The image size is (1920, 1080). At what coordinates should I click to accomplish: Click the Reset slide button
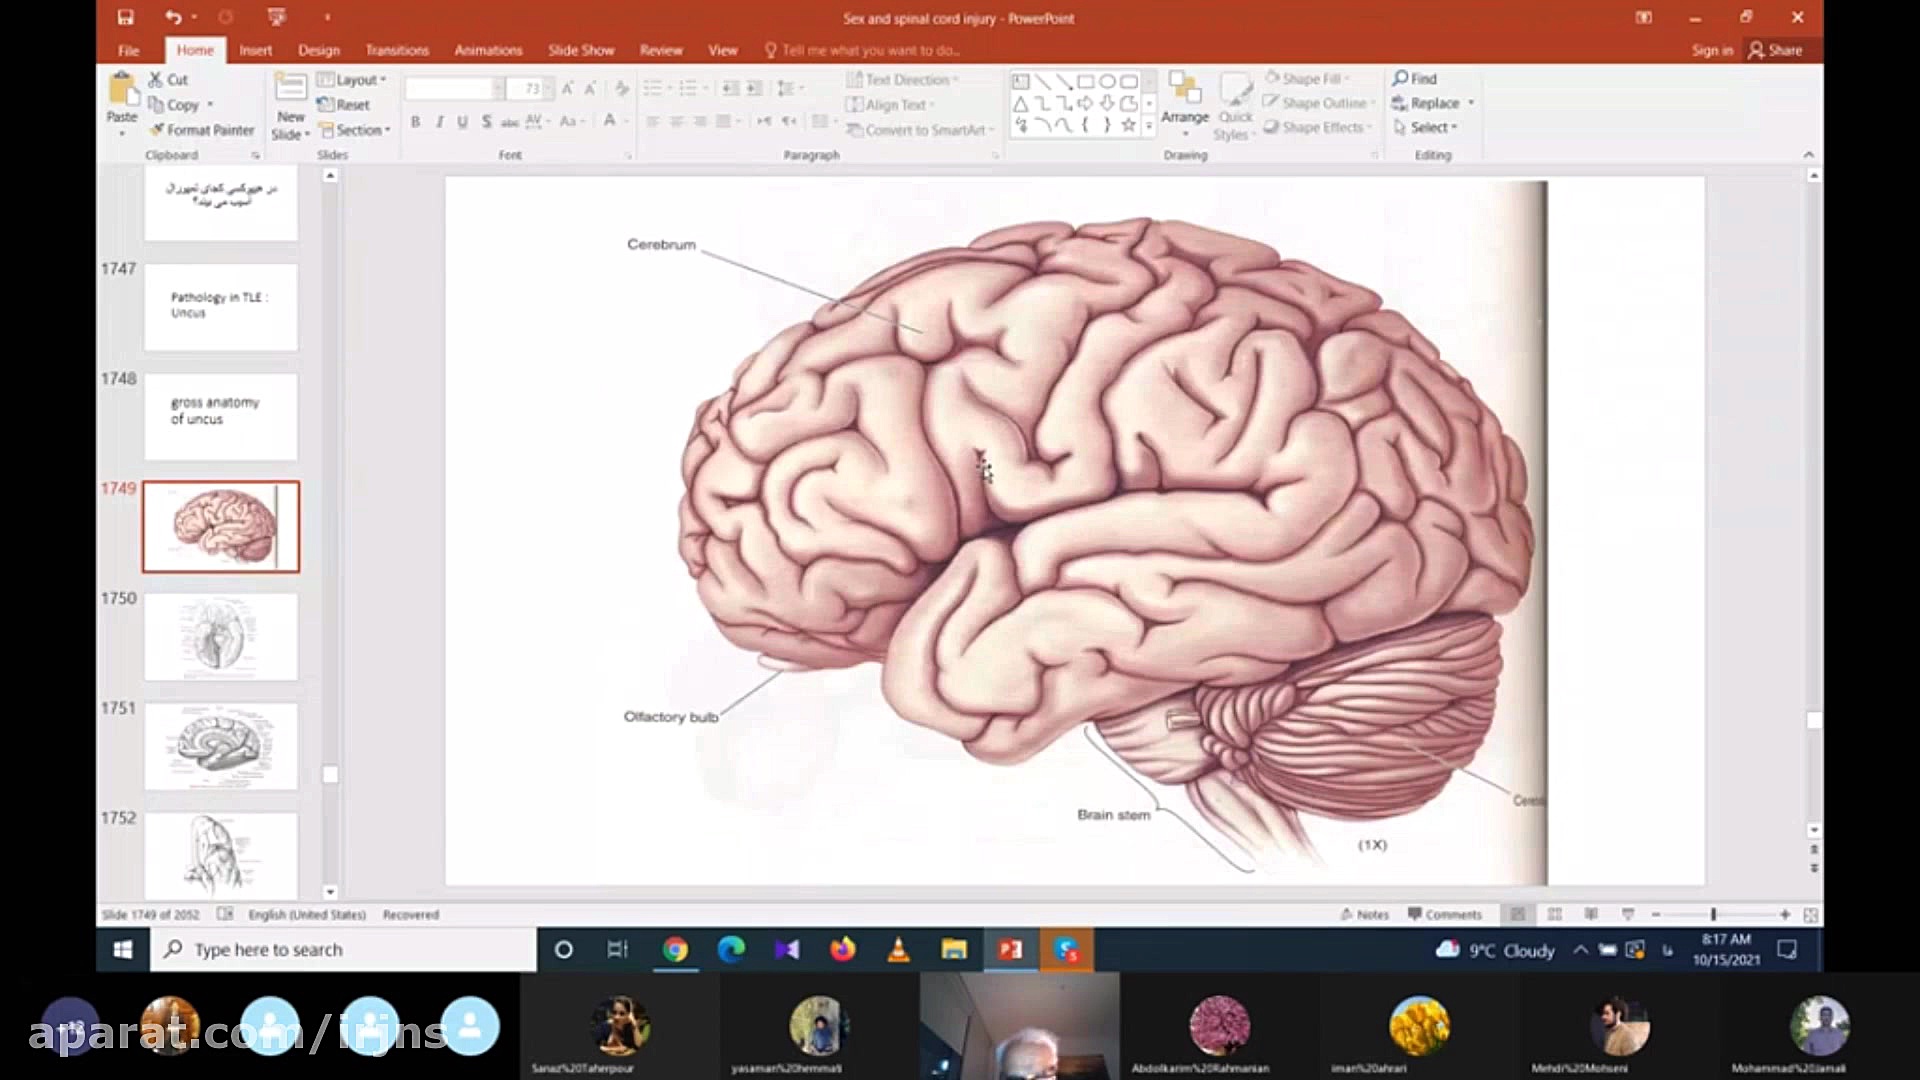coord(343,104)
